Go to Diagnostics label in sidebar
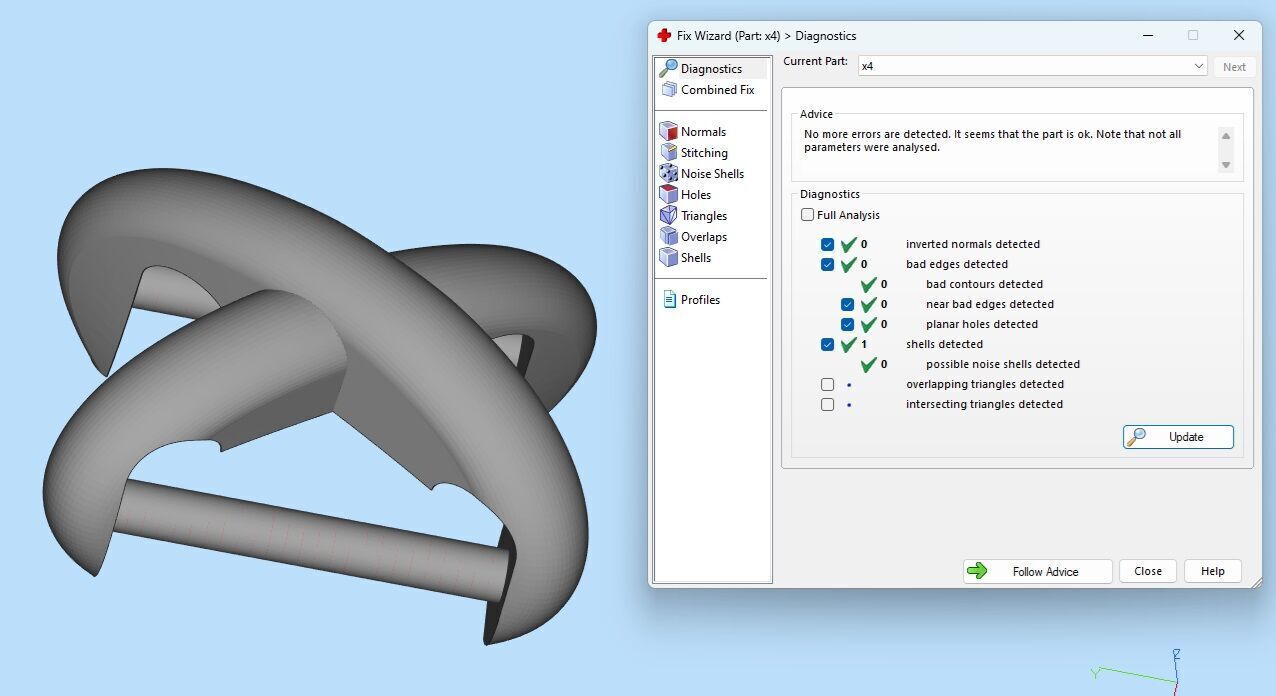 (711, 68)
